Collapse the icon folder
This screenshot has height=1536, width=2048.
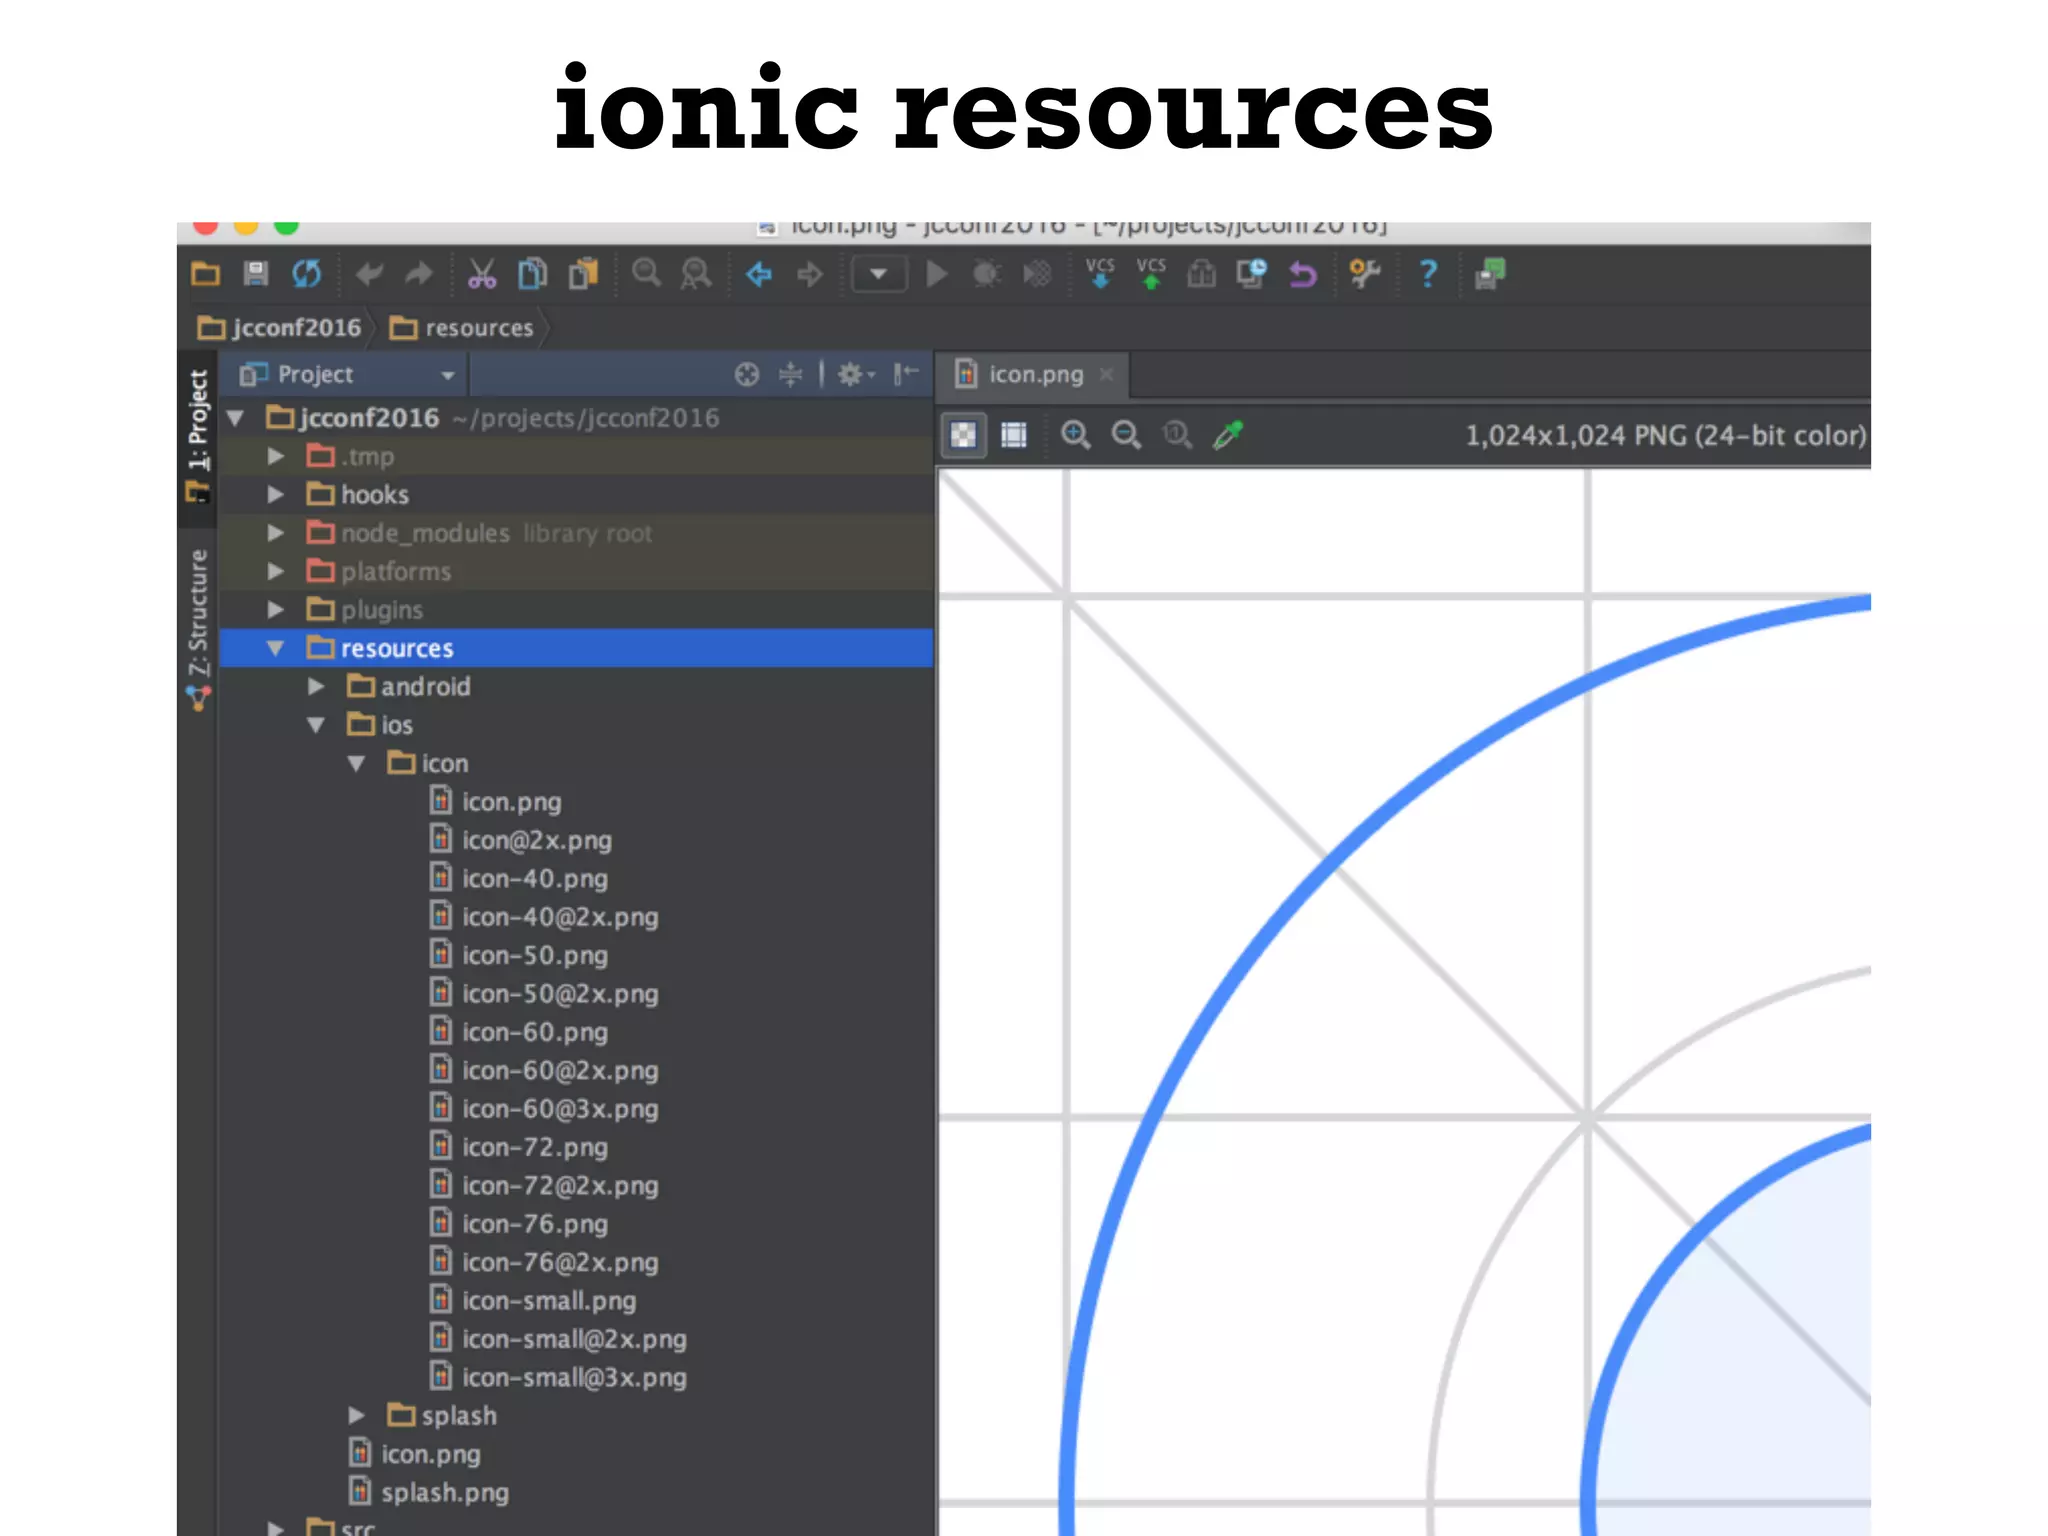[356, 763]
